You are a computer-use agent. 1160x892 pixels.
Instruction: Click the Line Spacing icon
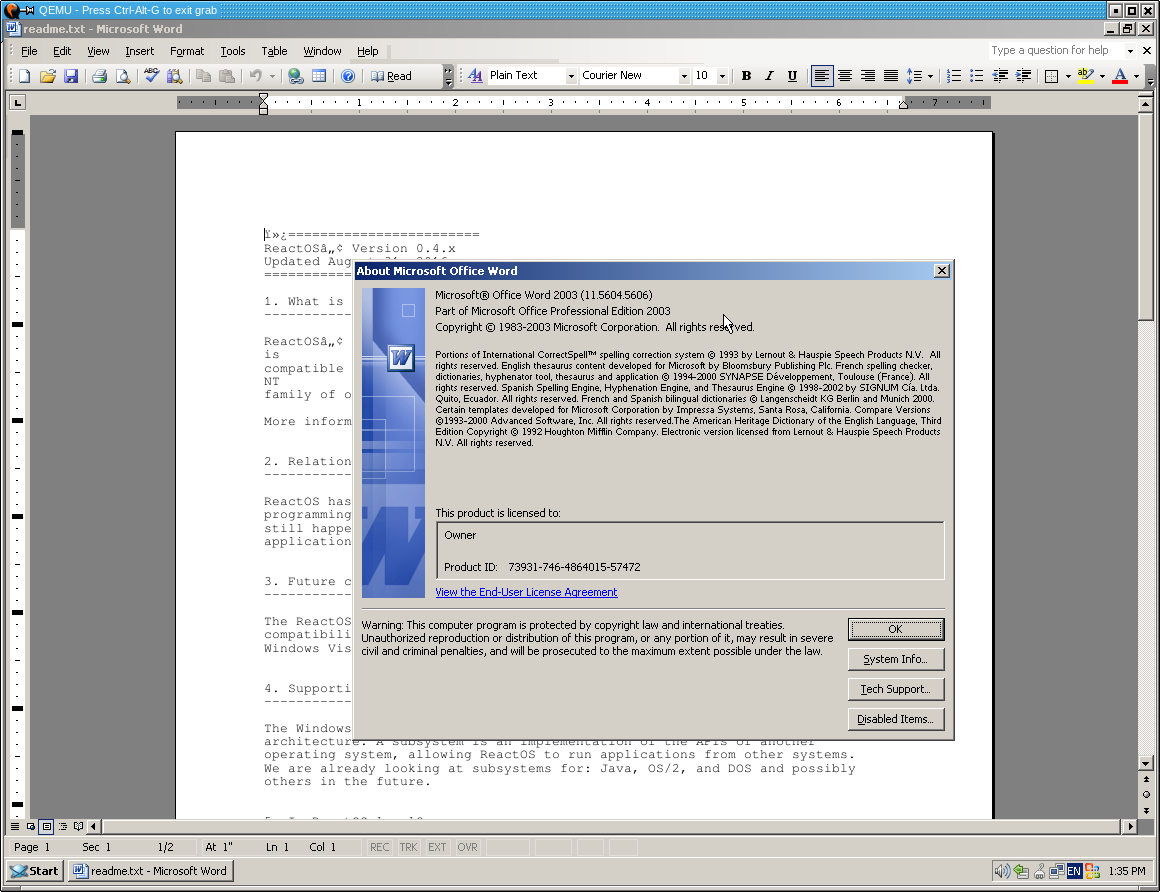[x=914, y=76]
